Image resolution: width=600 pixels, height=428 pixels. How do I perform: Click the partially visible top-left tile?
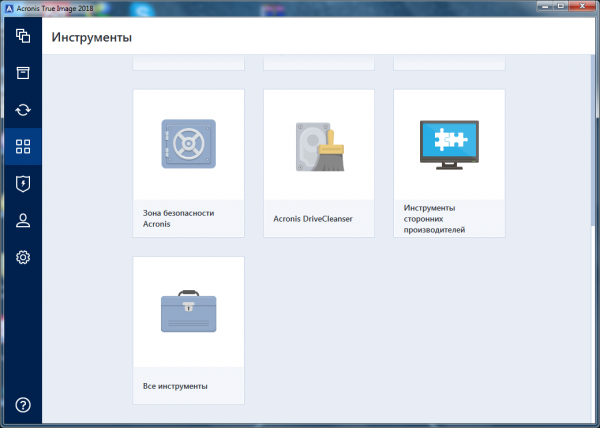(188, 63)
